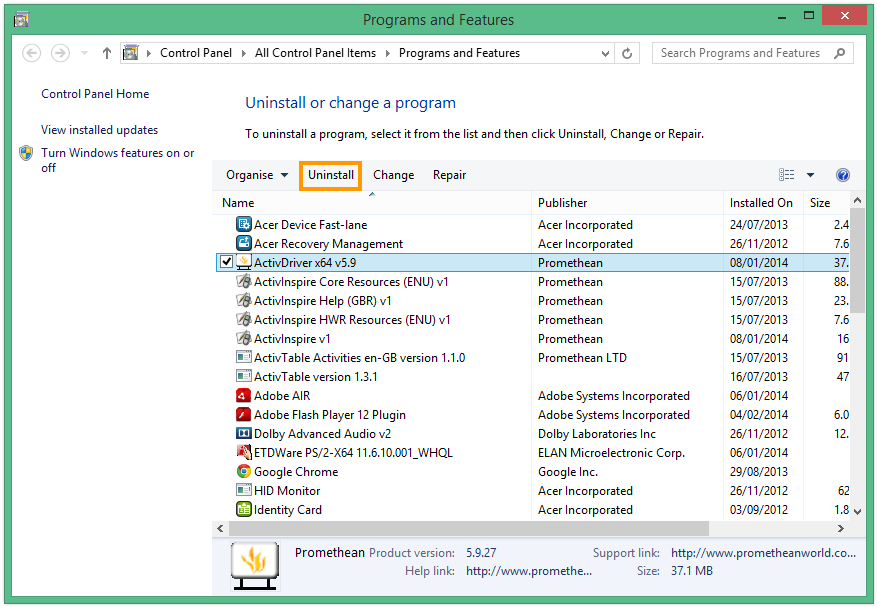The height and width of the screenshot is (607, 877).
Task: Sort by the Installed On column header
Action: (x=763, y=203)
